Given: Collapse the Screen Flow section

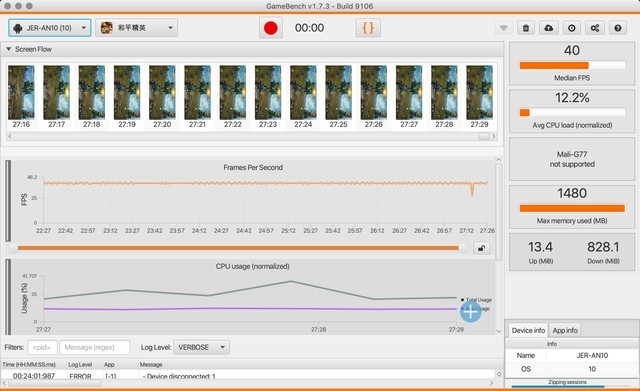Looking at the screenshot, I should 9,49.
